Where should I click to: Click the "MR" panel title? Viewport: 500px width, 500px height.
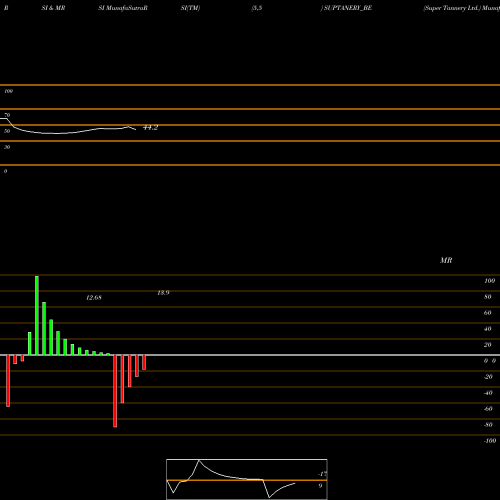(x=446, y=260)
